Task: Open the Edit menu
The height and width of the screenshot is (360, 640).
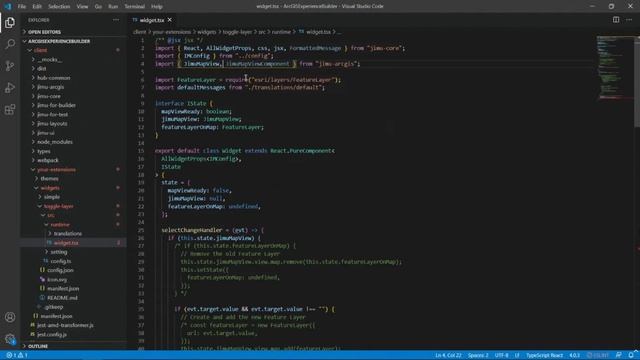Action: point(37,7)
